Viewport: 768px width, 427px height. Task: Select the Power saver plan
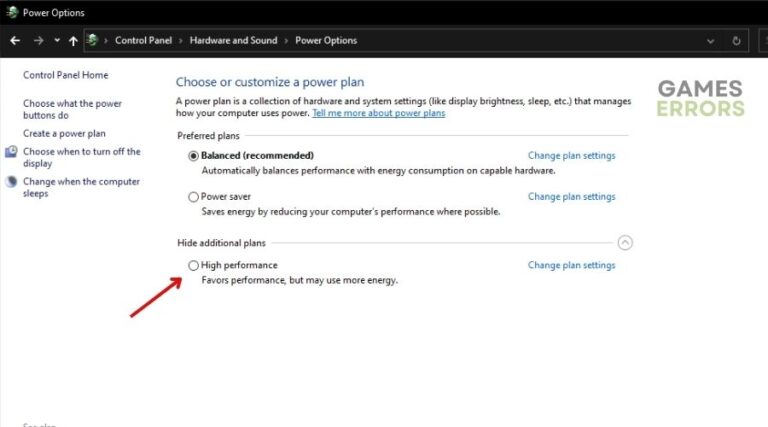pyautogui.click(x=194, y=197)
